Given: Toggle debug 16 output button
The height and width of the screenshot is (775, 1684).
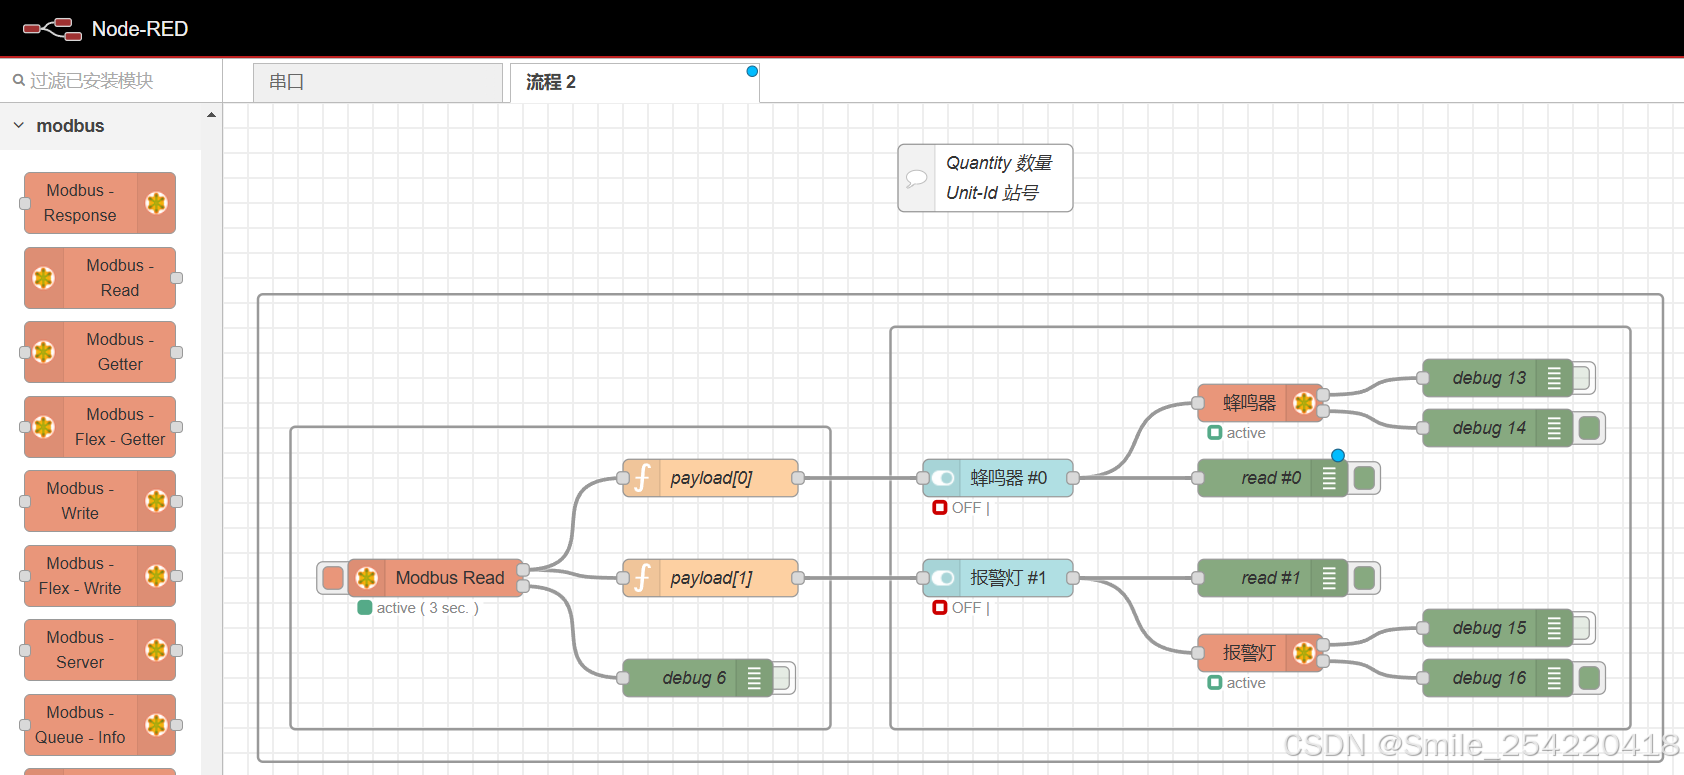Looking at the screenshot, I should tap(1589, 678).
